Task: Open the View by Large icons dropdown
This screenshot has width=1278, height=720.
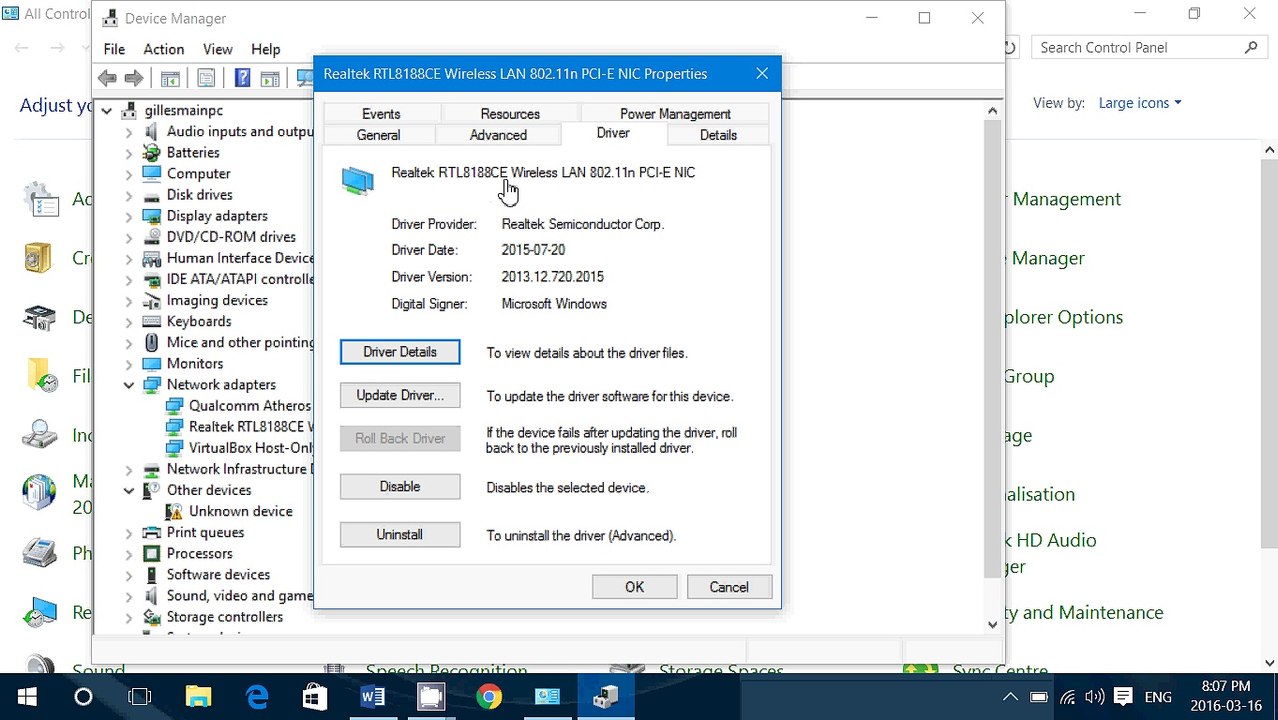Action: (x=1140, y=103)
